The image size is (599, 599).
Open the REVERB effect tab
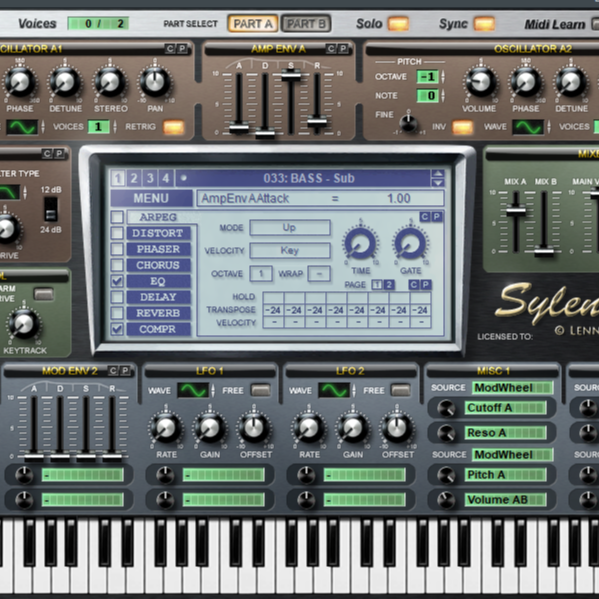pos(159,313)
